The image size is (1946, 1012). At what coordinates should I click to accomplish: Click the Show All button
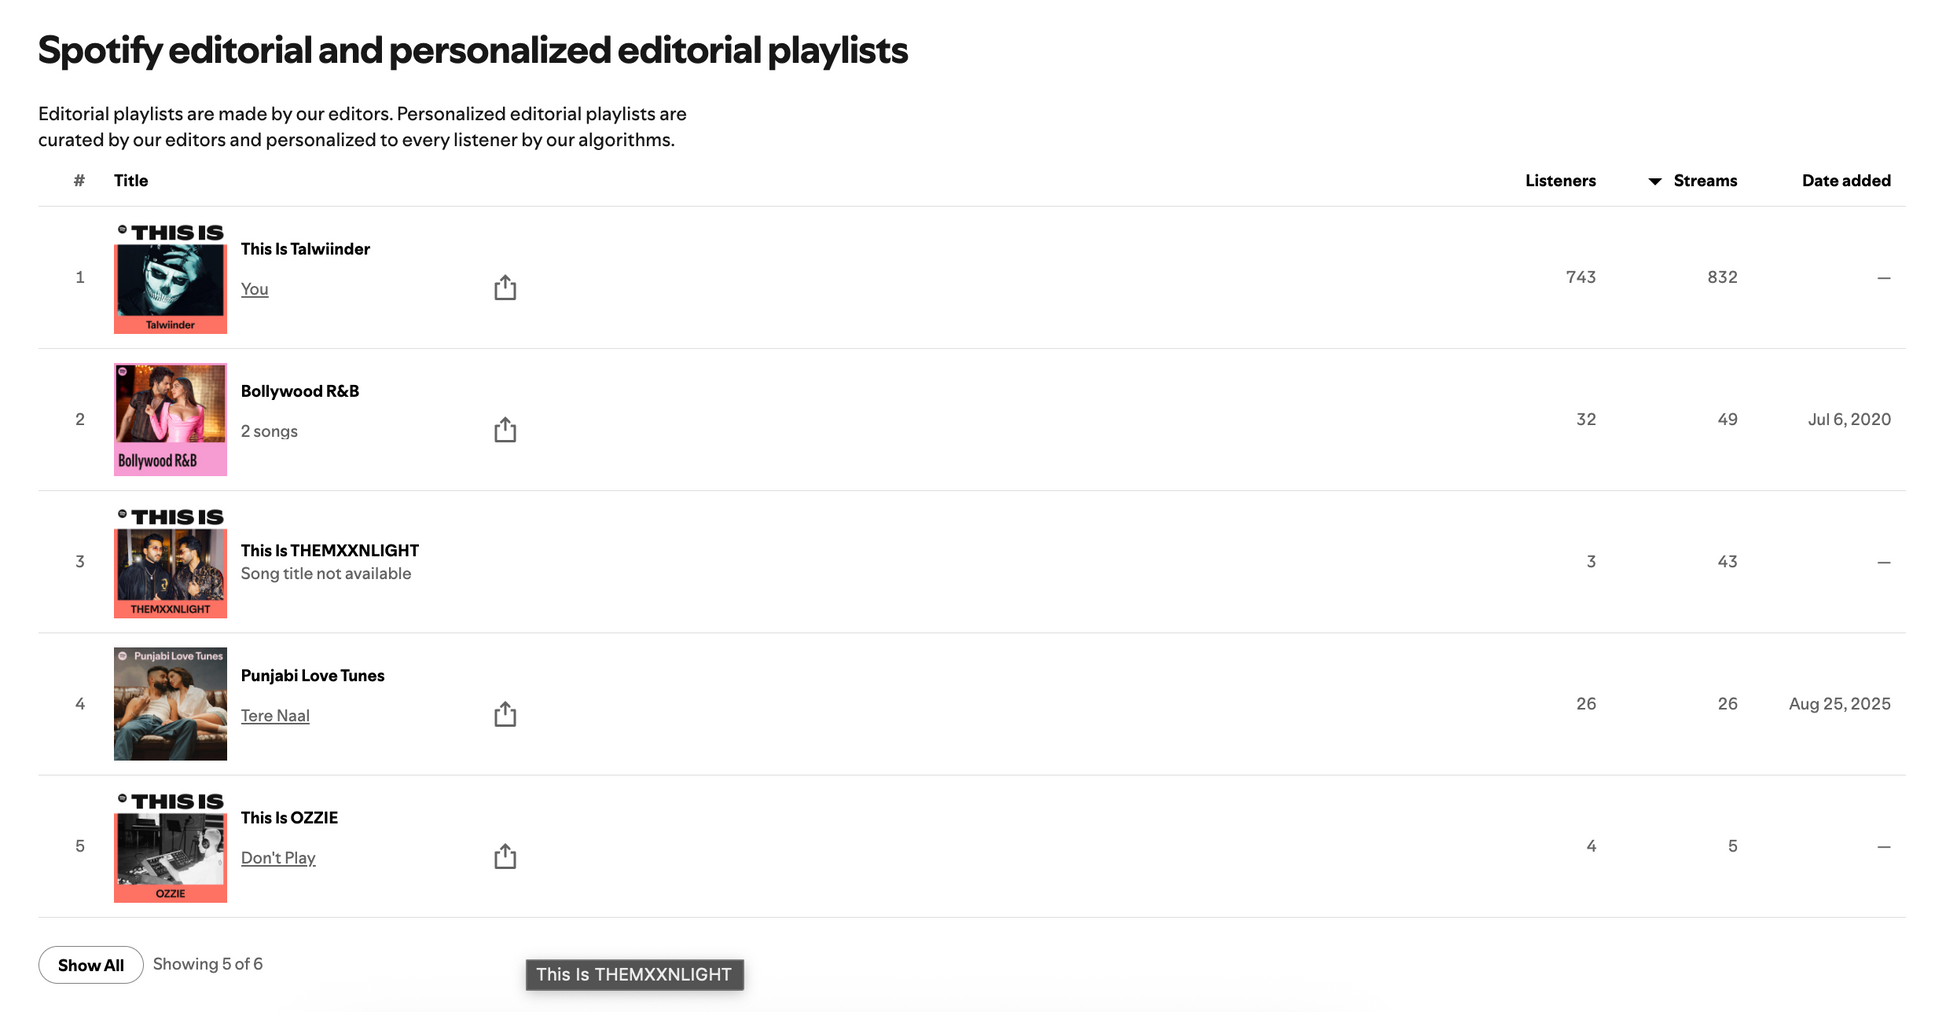(91, 965)
